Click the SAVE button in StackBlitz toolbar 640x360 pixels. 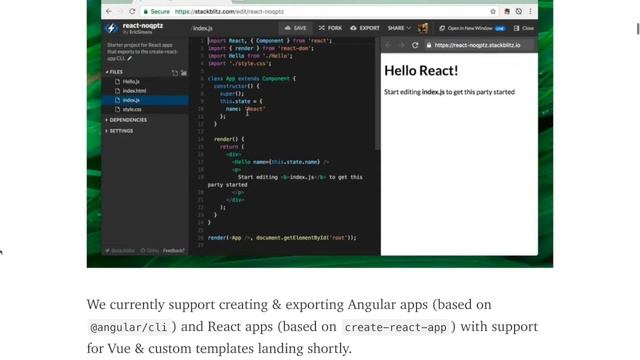tap(295, 28)
